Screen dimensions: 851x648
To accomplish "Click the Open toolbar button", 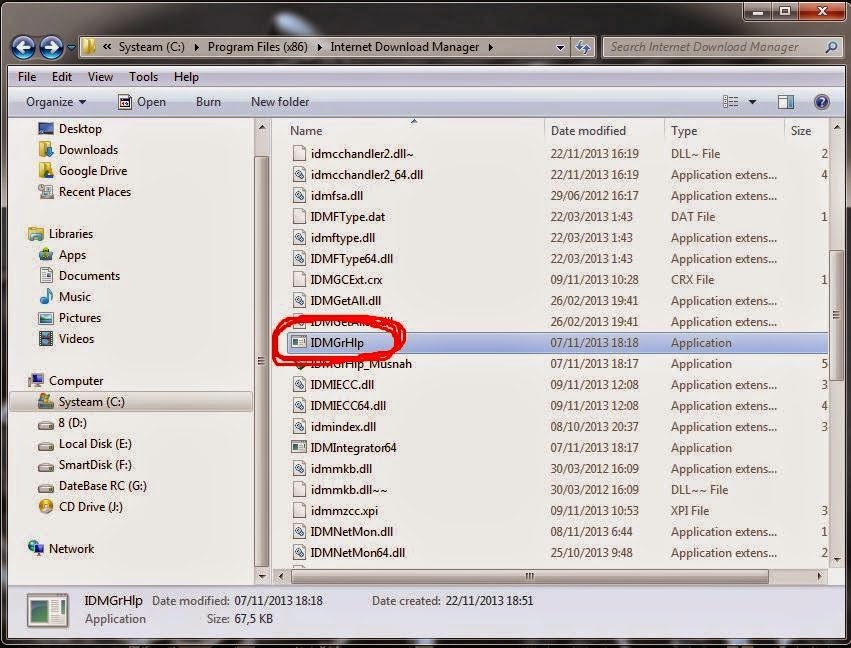I will 142,102.
